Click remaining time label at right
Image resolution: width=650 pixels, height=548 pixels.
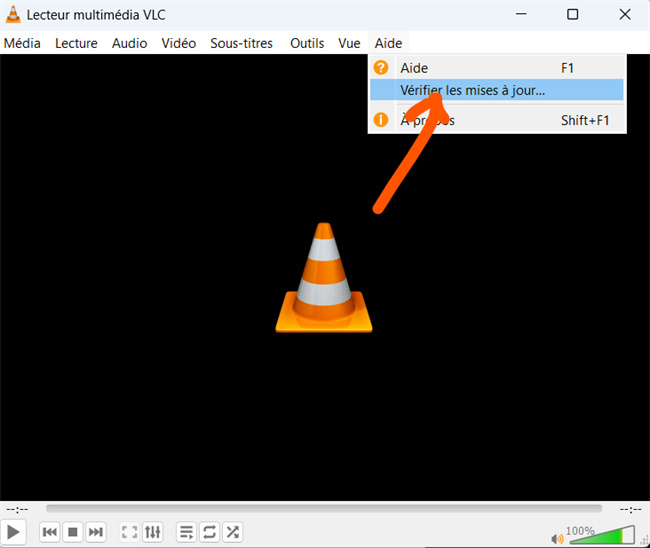pos(631,509)
